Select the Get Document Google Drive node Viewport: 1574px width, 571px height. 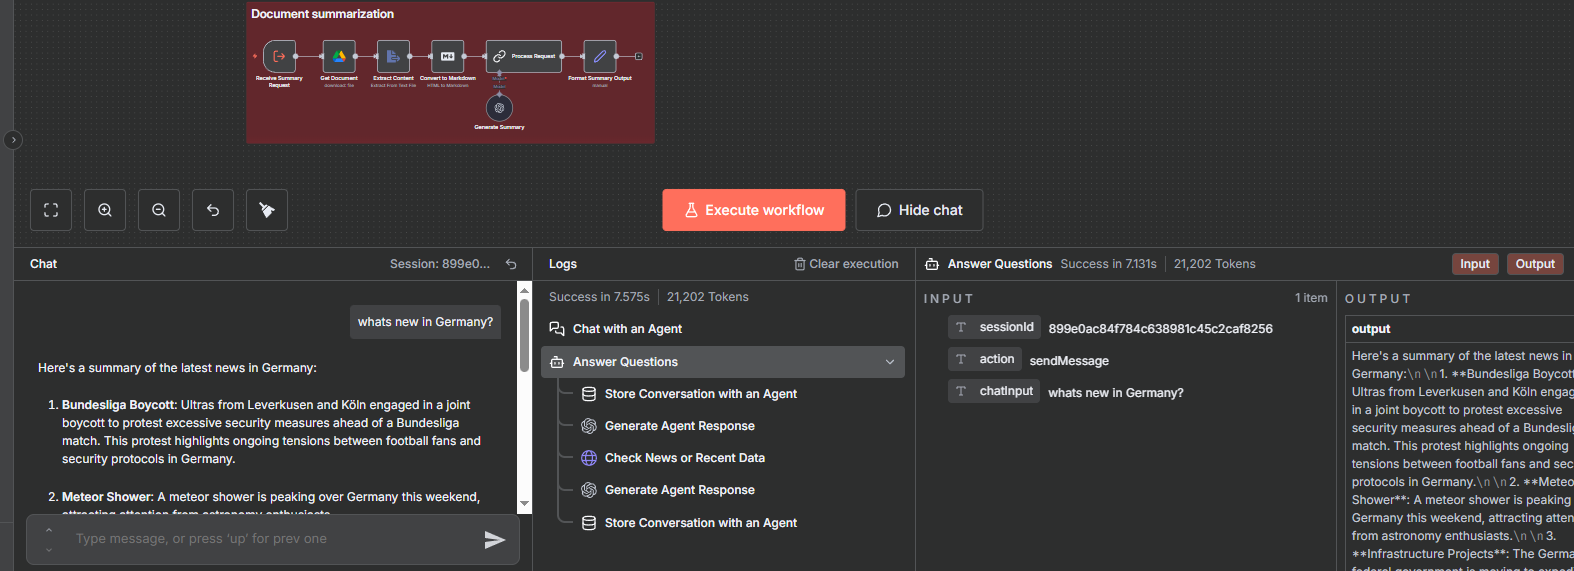(x=339, y=56)
